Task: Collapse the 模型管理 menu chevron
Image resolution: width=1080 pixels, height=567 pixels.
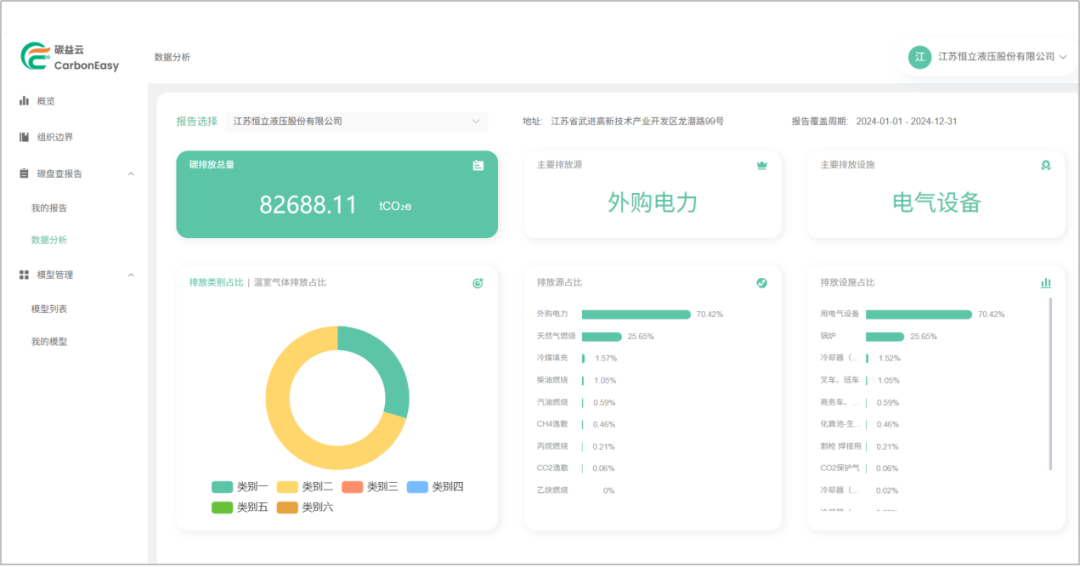Action: click(x=131, y=275)
